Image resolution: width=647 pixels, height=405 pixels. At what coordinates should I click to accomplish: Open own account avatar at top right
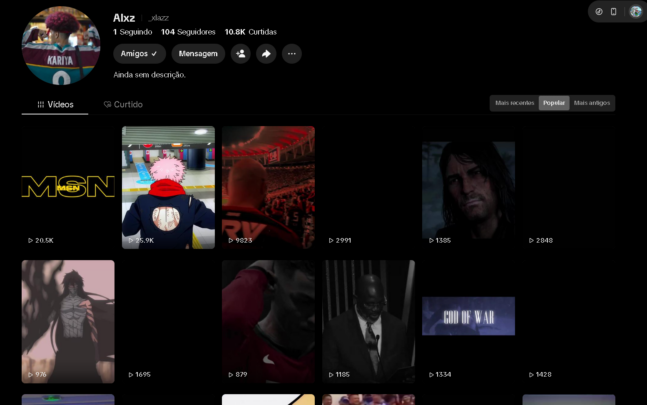(635, 12)
